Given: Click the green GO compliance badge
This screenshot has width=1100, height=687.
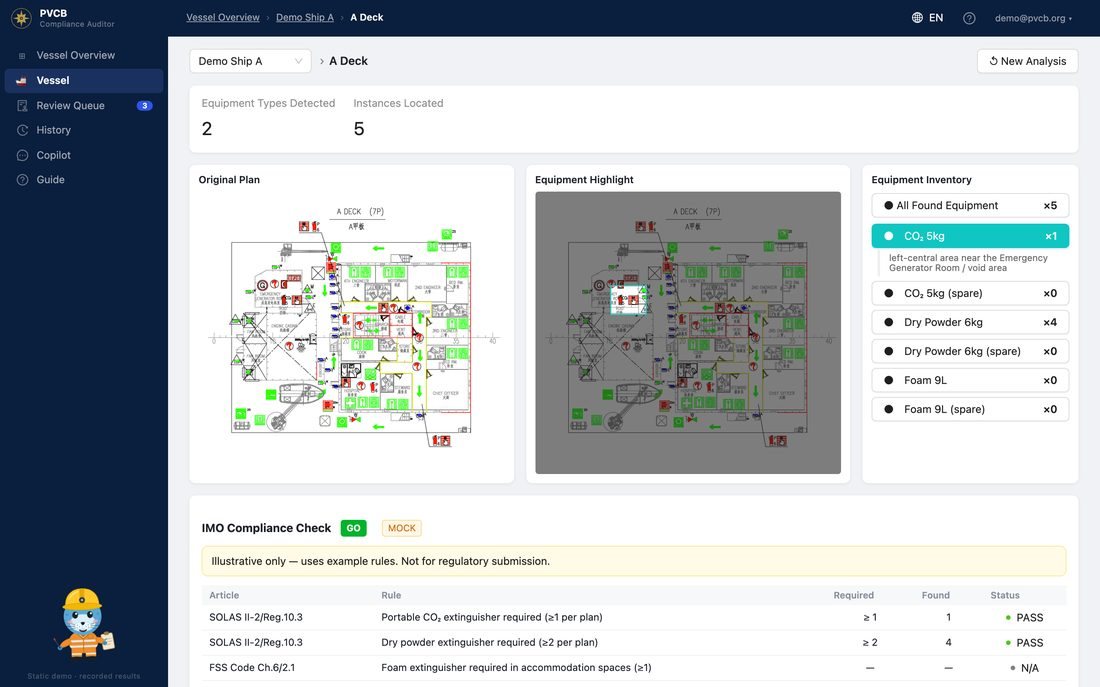Looking at the screenshot, I should [354, 528].
